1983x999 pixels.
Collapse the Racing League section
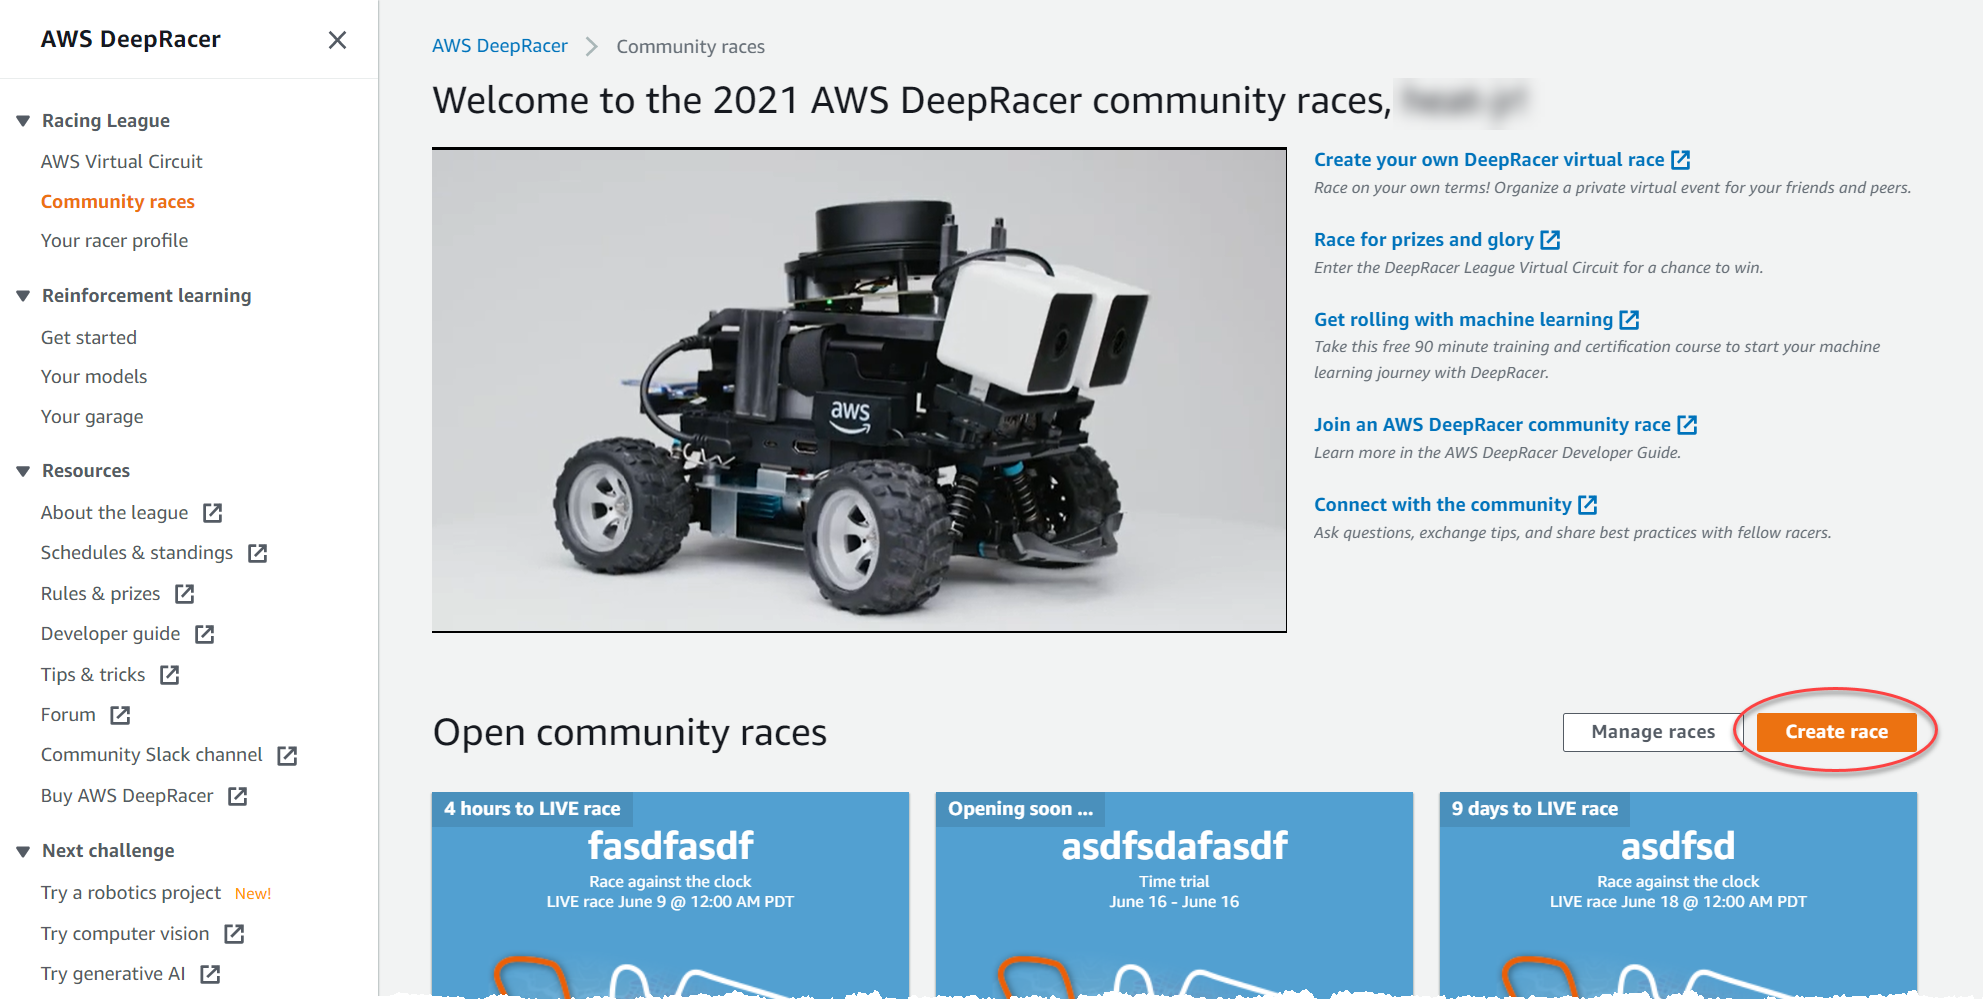point(23,119)
